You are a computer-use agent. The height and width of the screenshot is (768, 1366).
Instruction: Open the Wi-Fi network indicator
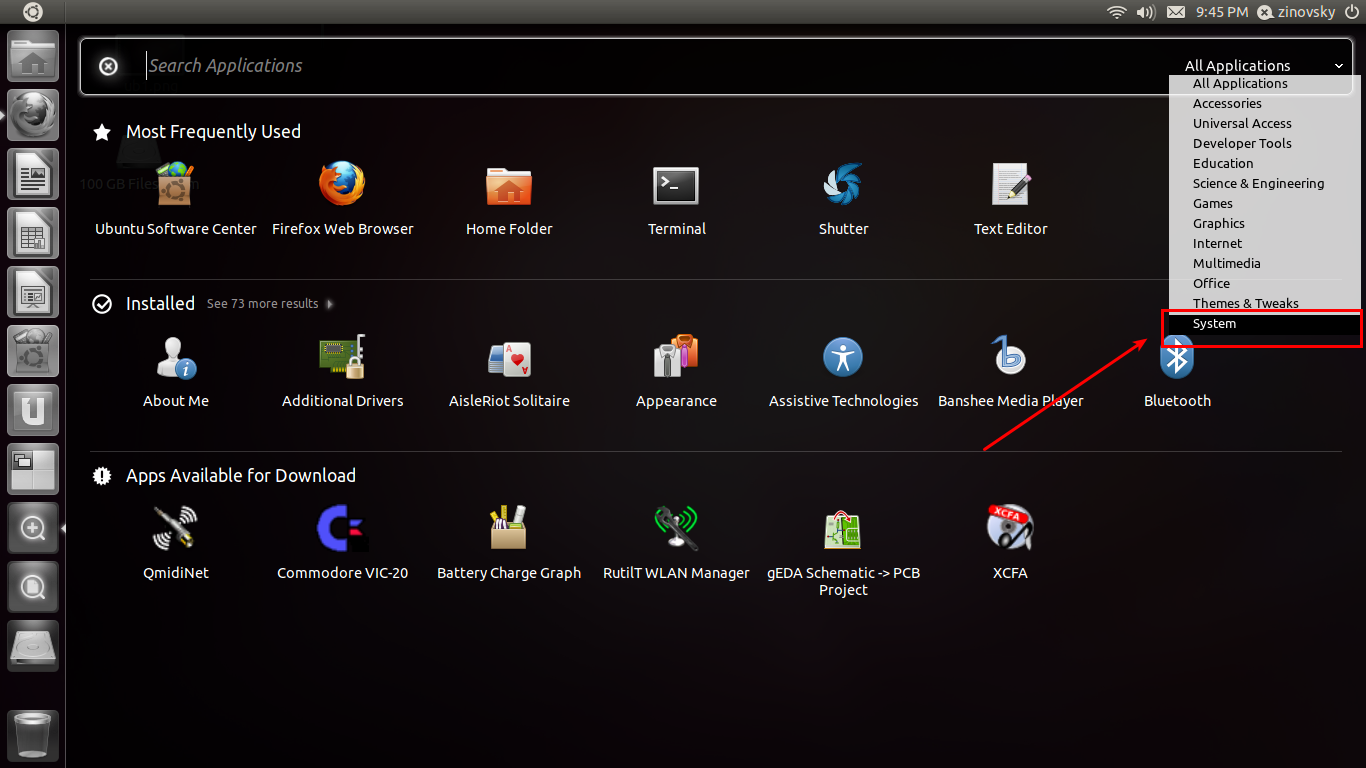pyautogui.click(x=1117, y=12)
